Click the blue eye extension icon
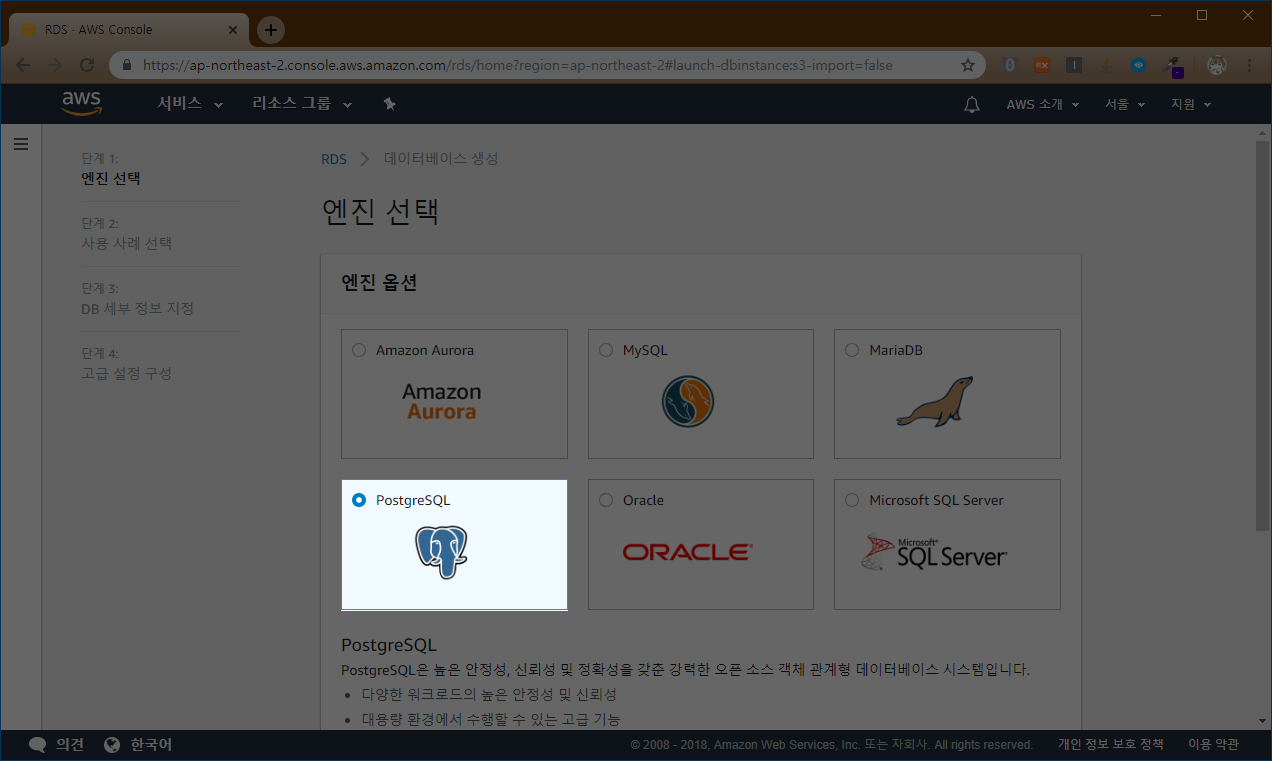1272x761 pixels. pyautogui.click(x=1139, y=65)
